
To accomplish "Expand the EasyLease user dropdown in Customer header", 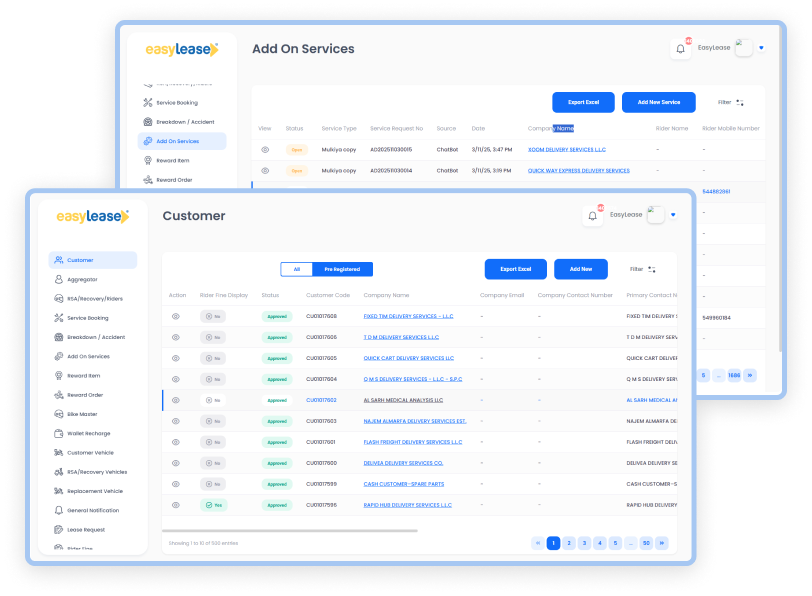I will 674,215.
